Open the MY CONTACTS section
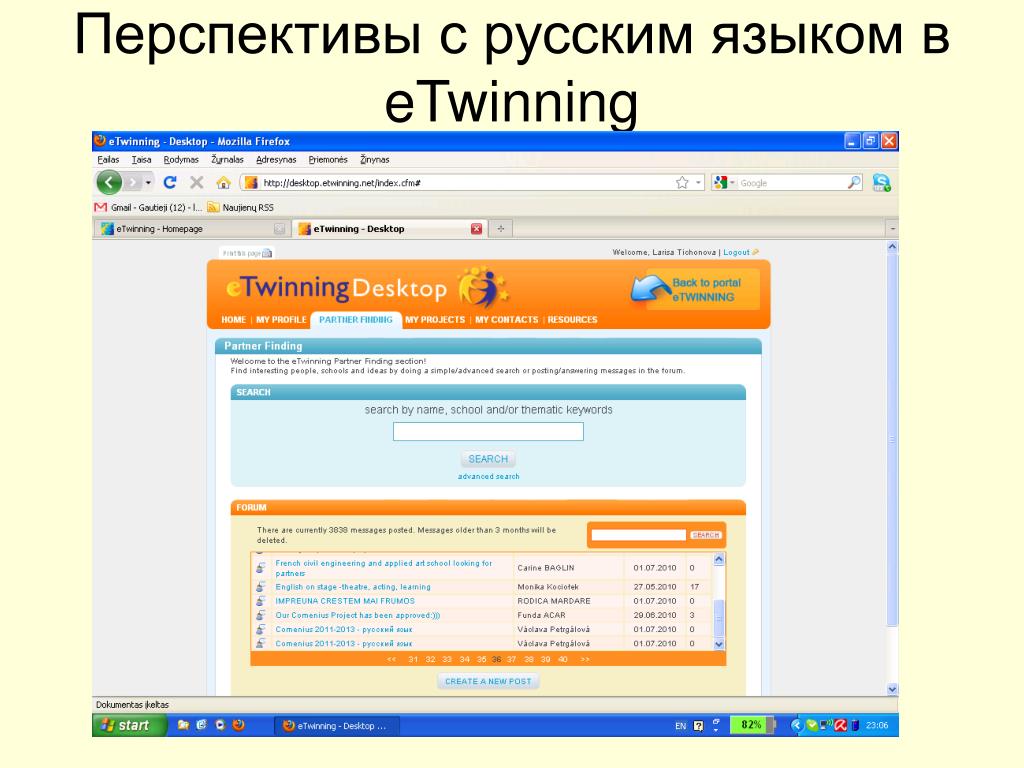This screenshot has height=768, width=1024. (x=507, y=319)
